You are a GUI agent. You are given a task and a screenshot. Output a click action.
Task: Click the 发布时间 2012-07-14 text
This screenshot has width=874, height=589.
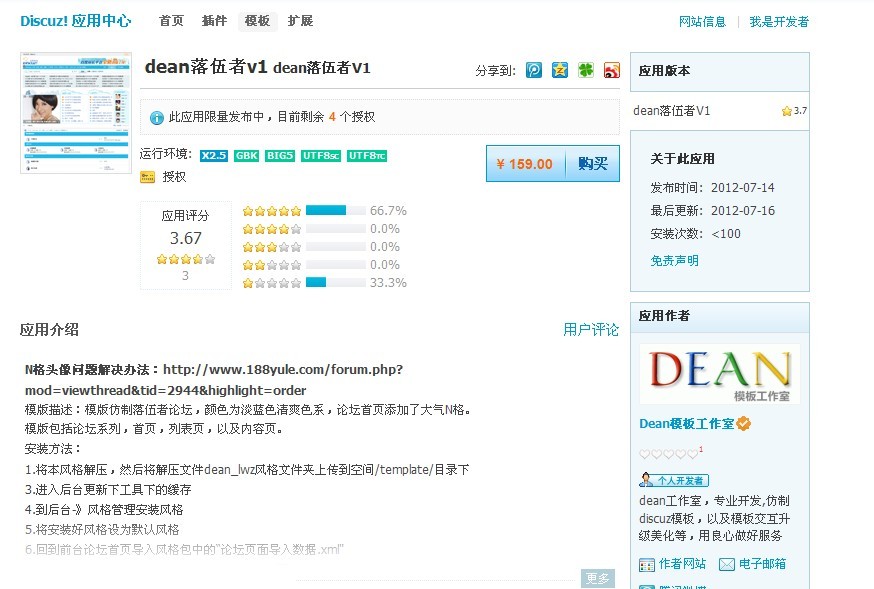click(712, 188)
